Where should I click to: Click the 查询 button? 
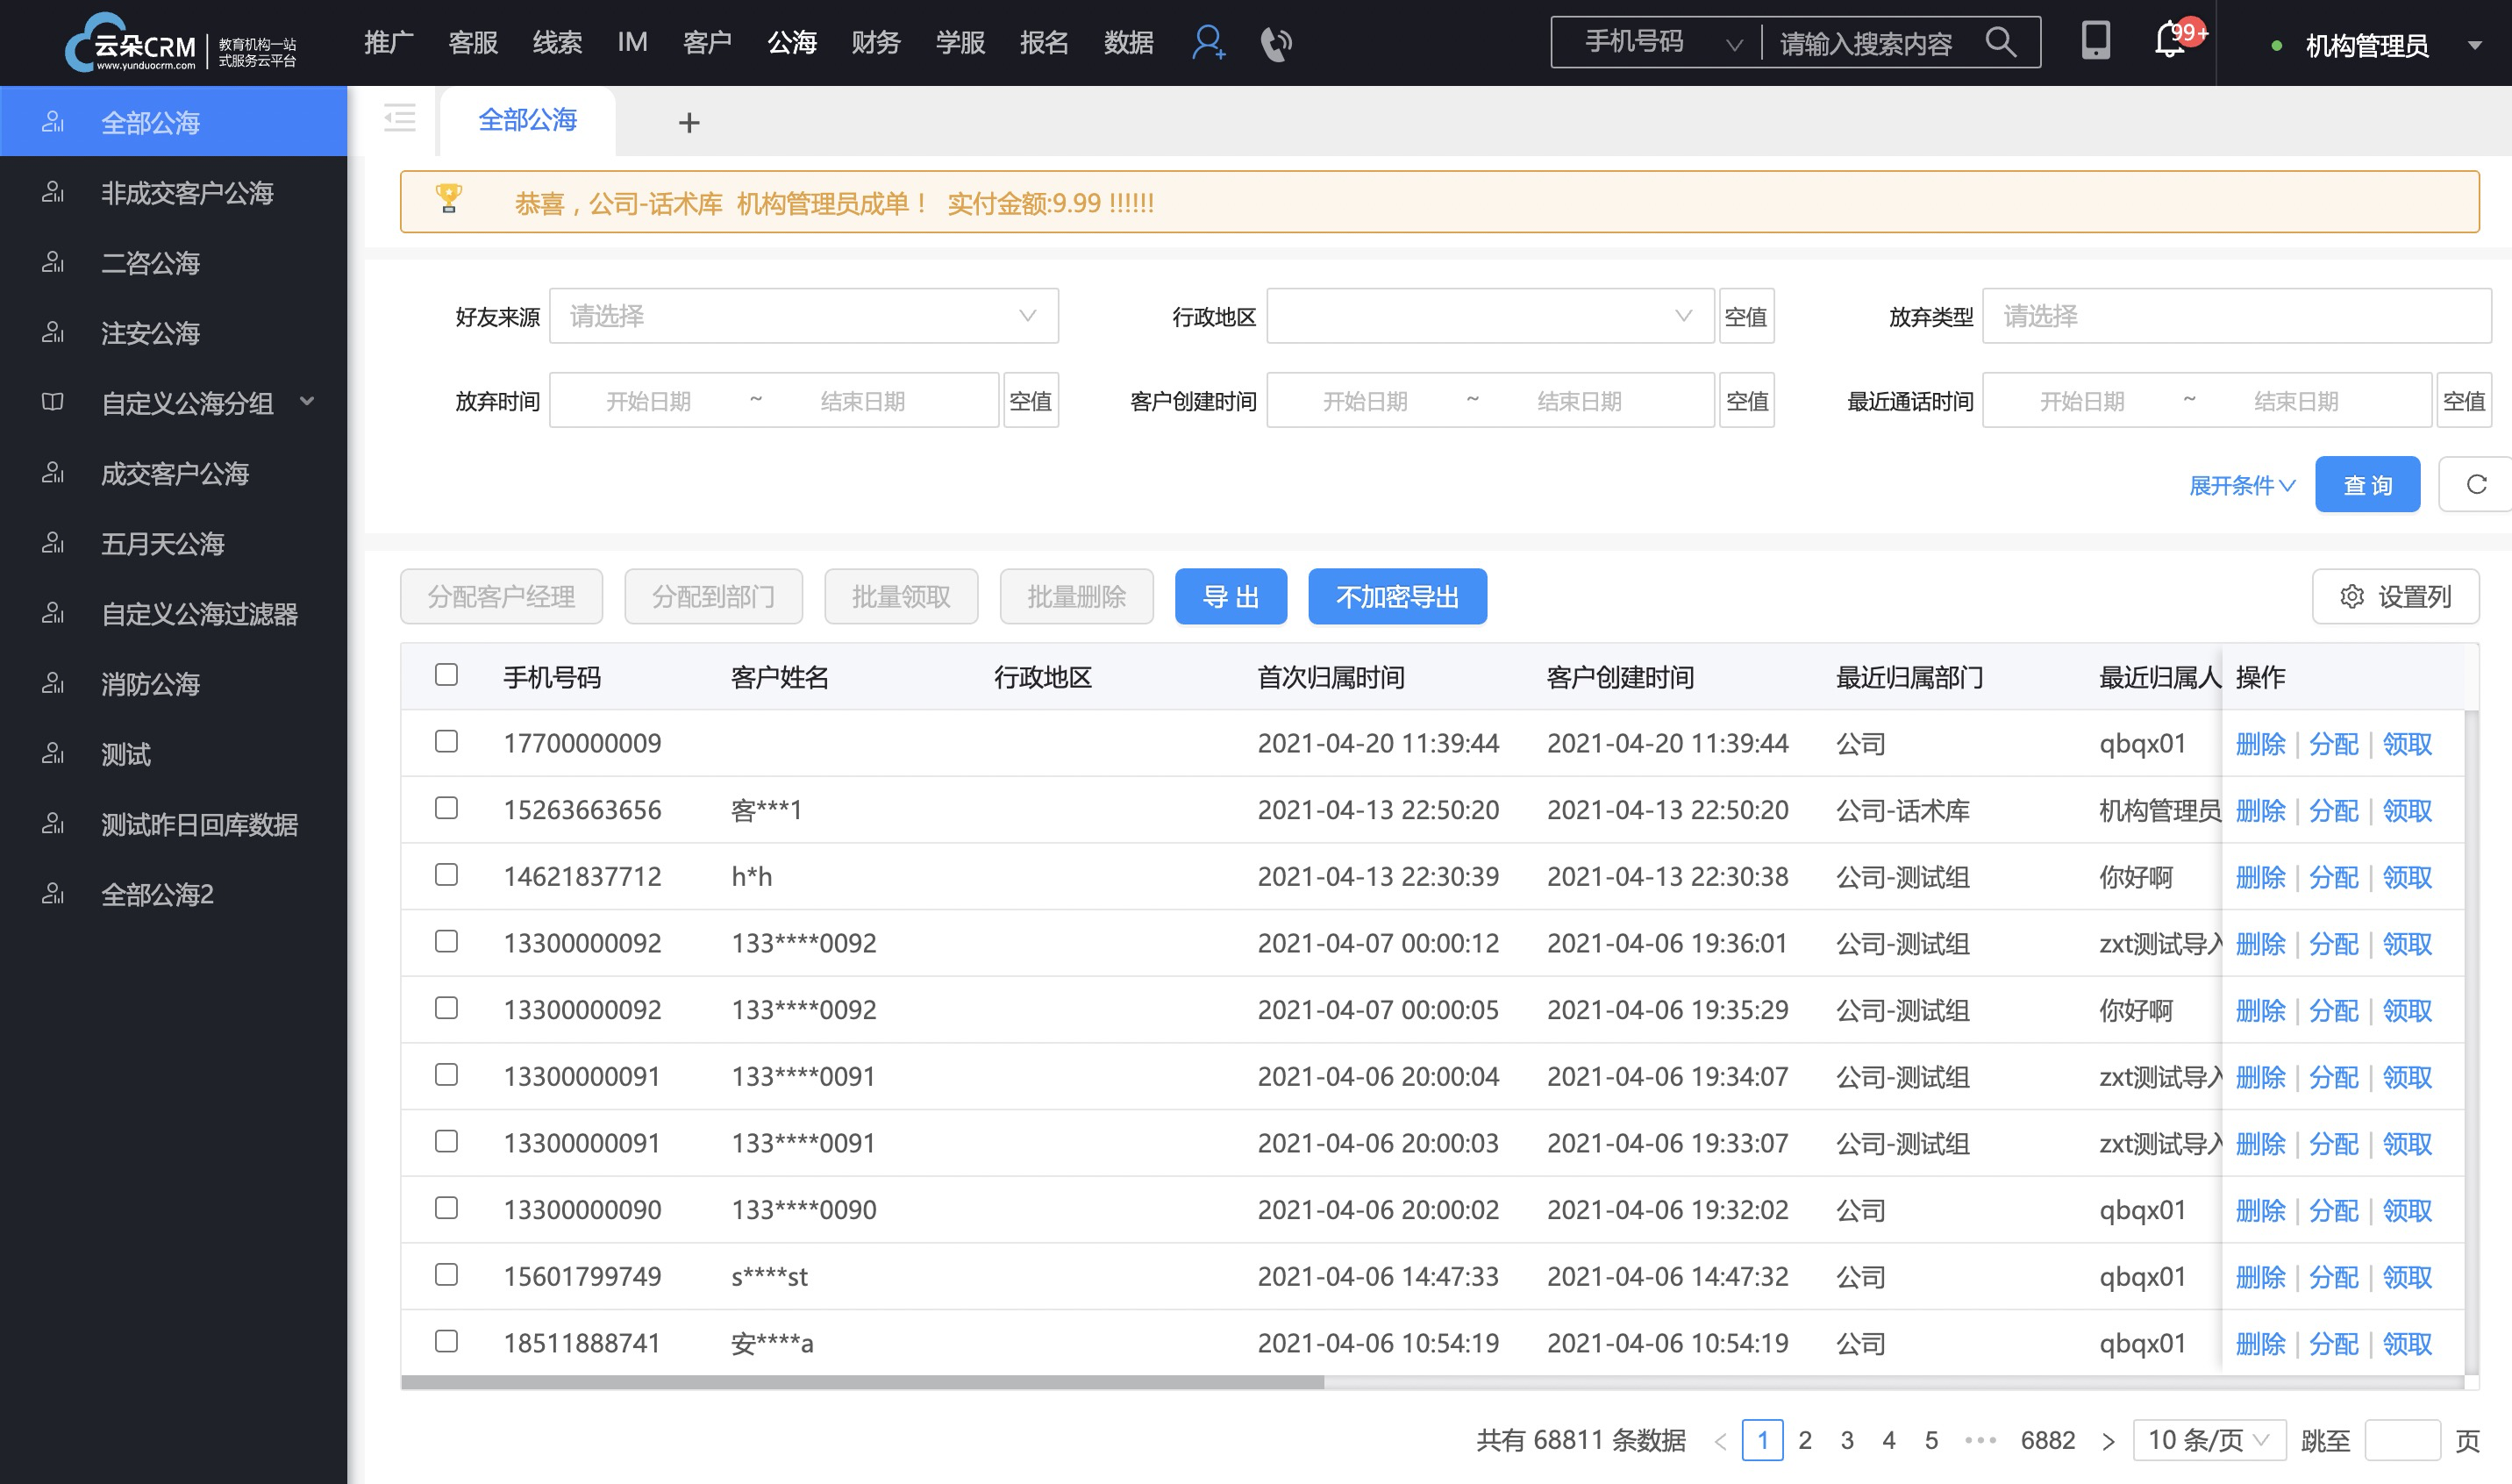[x=2367, y=486]
